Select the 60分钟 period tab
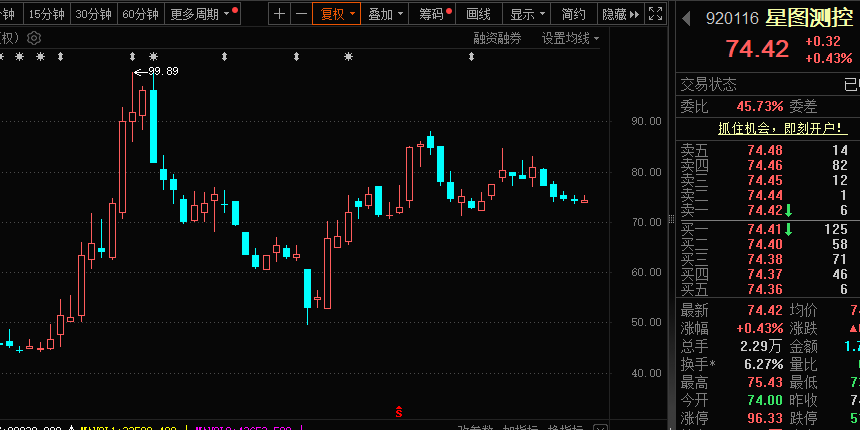This screenshot has height=430, width=860. [140, 14]
